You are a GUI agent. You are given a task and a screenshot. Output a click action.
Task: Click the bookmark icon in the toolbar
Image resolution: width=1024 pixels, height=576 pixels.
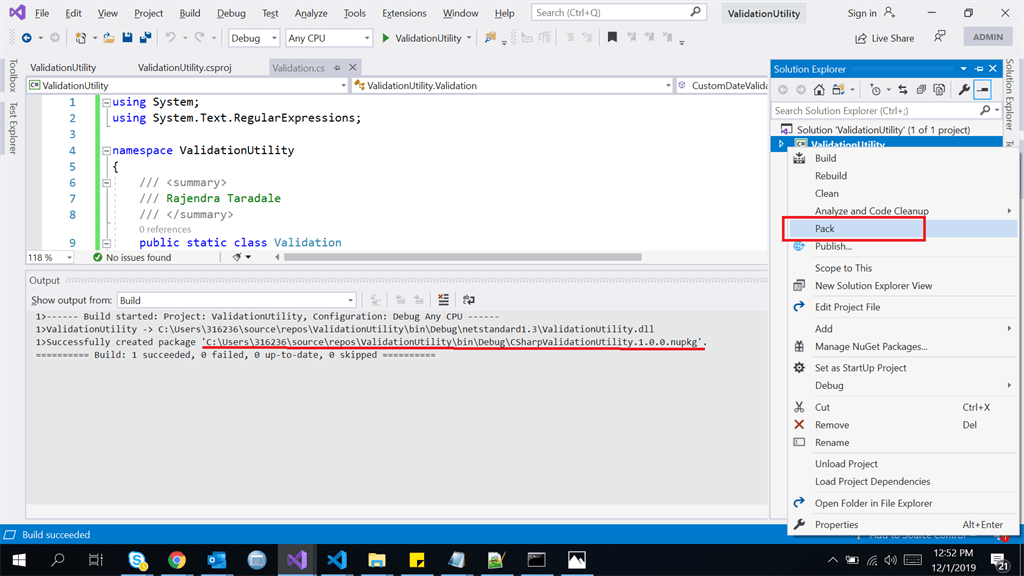point(612,38)
